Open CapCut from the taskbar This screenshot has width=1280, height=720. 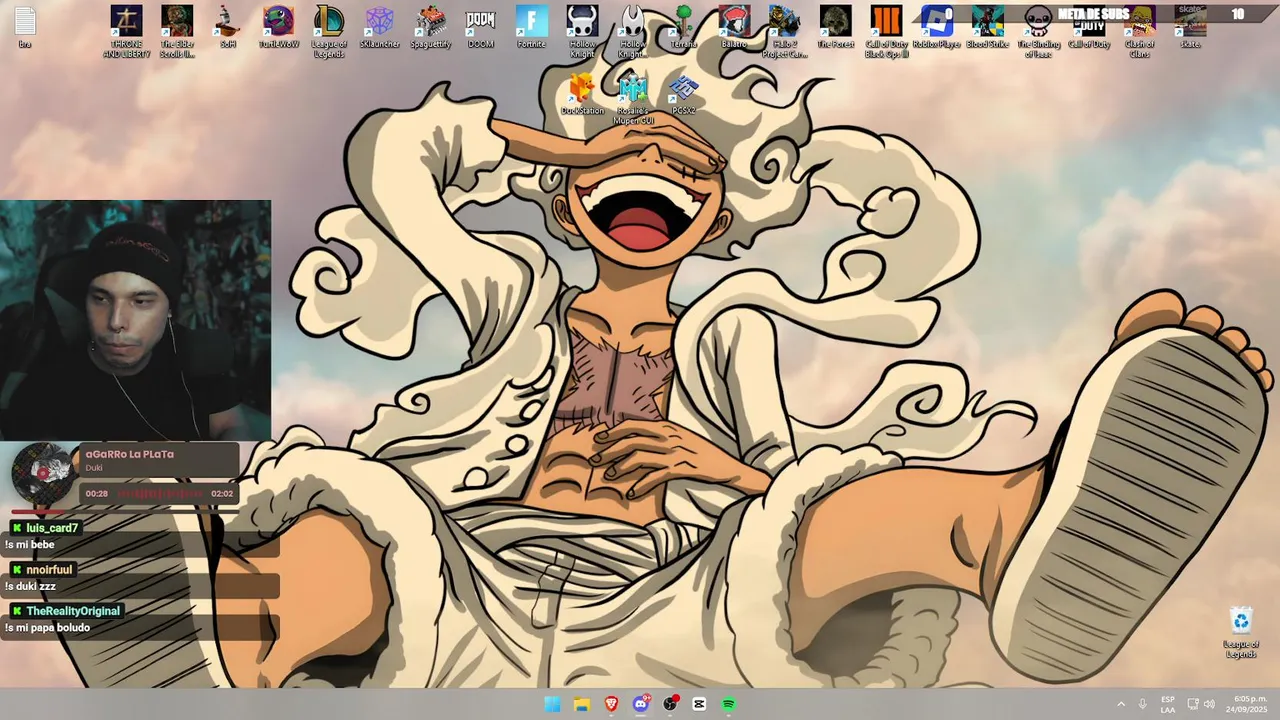(699, 704)
